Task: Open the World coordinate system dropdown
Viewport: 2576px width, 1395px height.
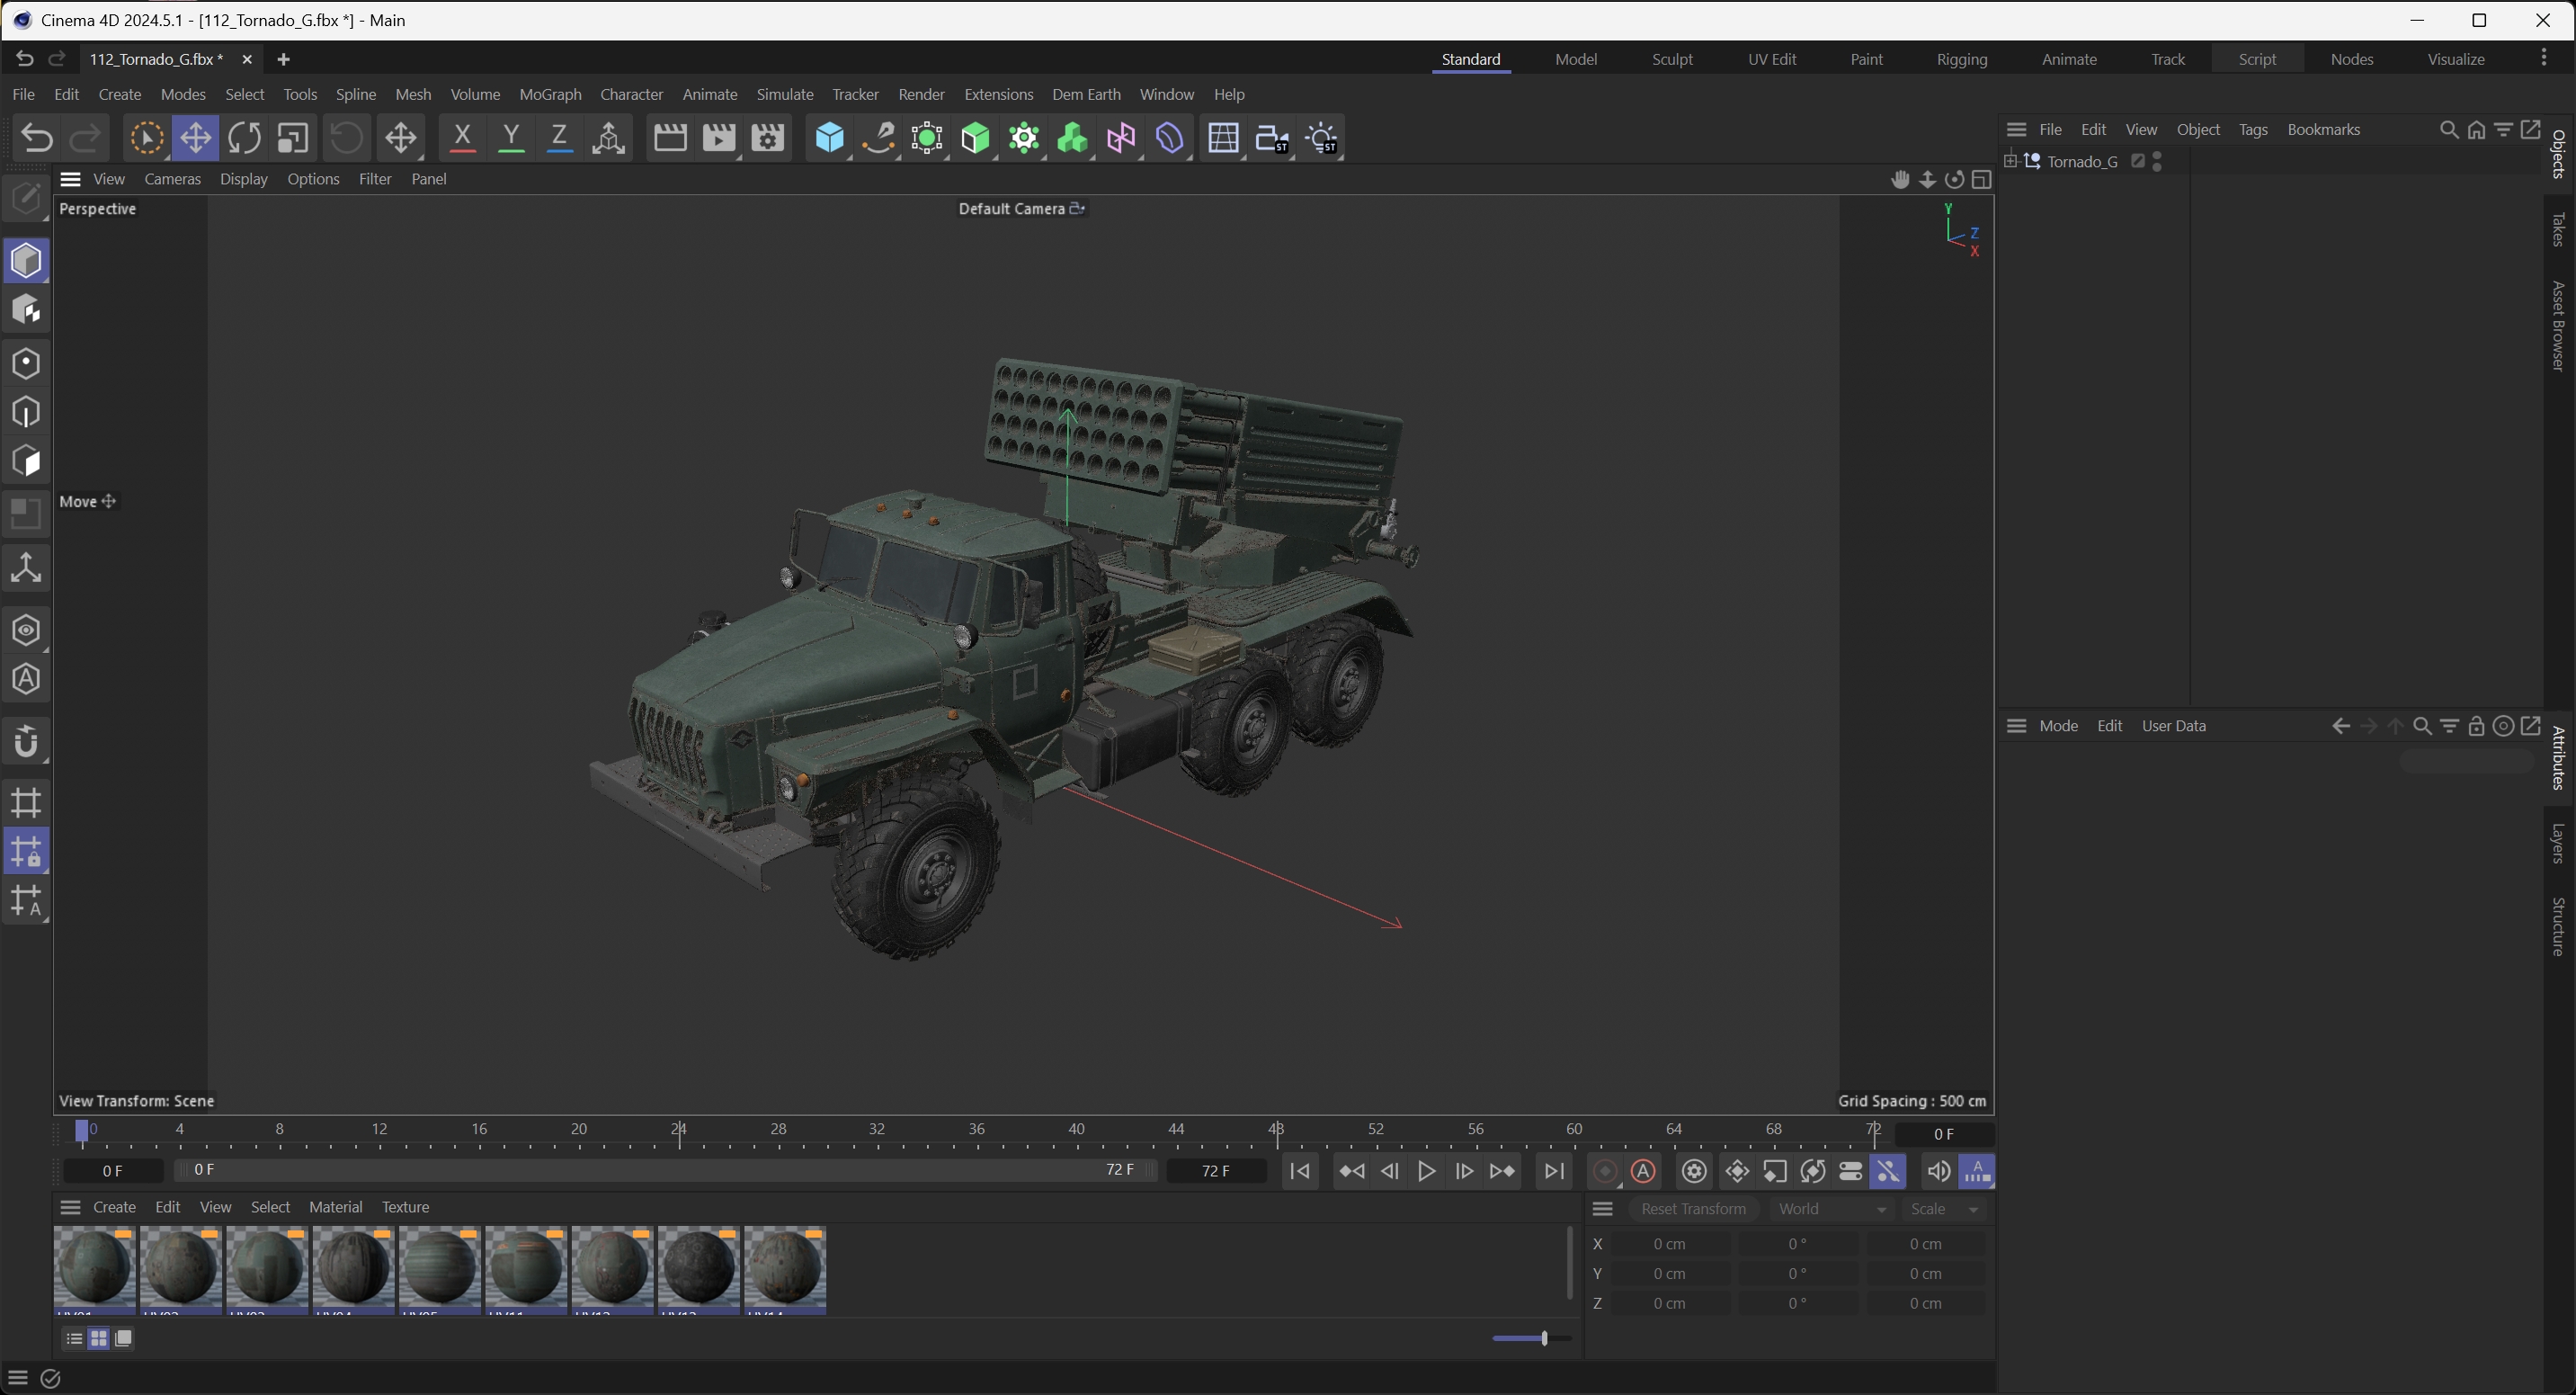Action: coord(1831,1209)
